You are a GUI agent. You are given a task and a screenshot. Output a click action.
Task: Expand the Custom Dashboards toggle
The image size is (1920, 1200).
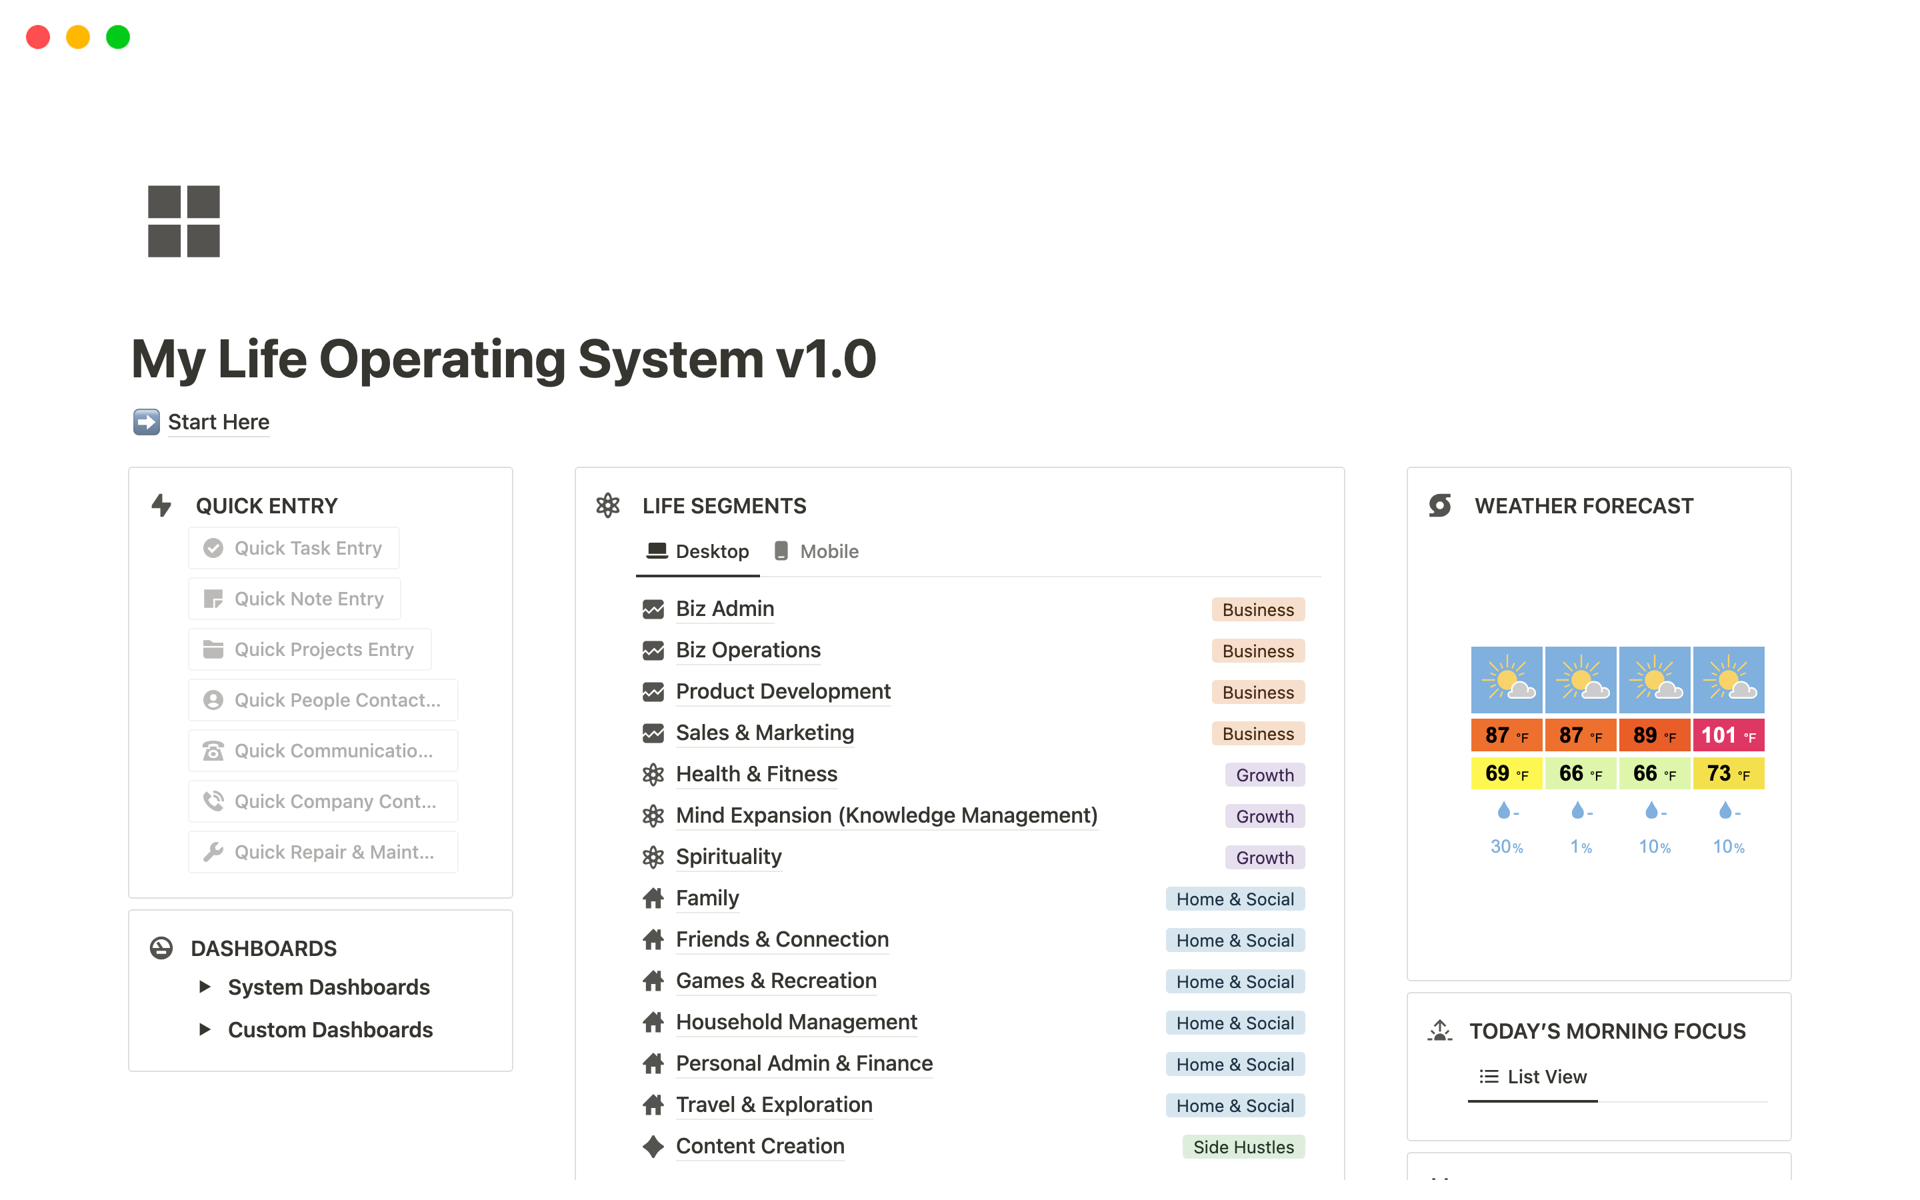(205, 1029)
